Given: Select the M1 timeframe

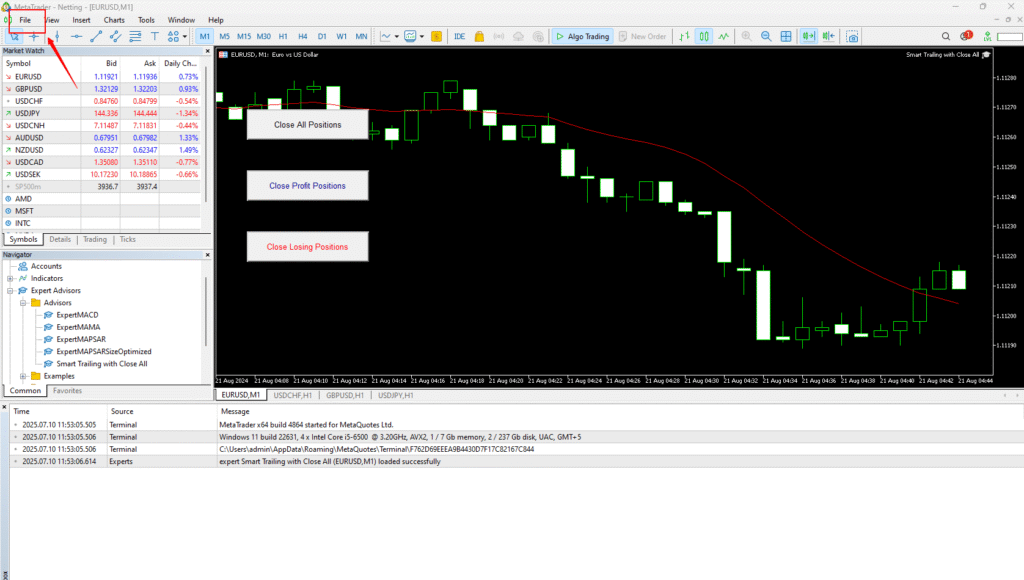Looking at the screenshot, I should [204, 37].
